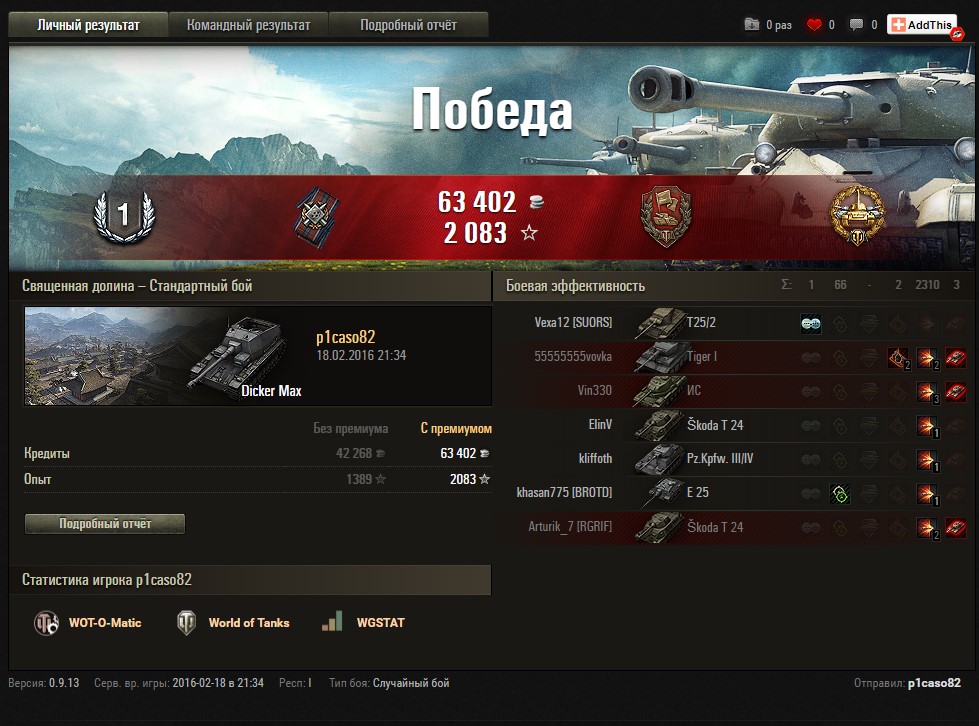Click the folder downloads count icon
Image resolution: width=979 pixels, height=726 pixels.
point(752,24)
